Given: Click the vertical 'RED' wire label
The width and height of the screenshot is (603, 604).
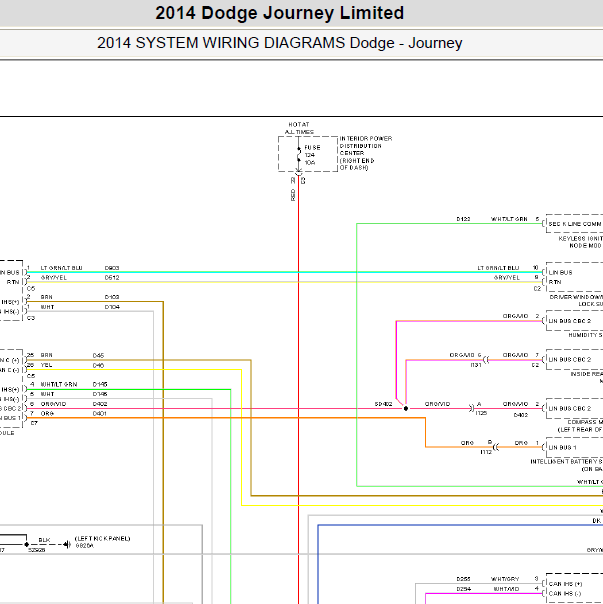Looking at the screenshot, I should tap(293, 195).
